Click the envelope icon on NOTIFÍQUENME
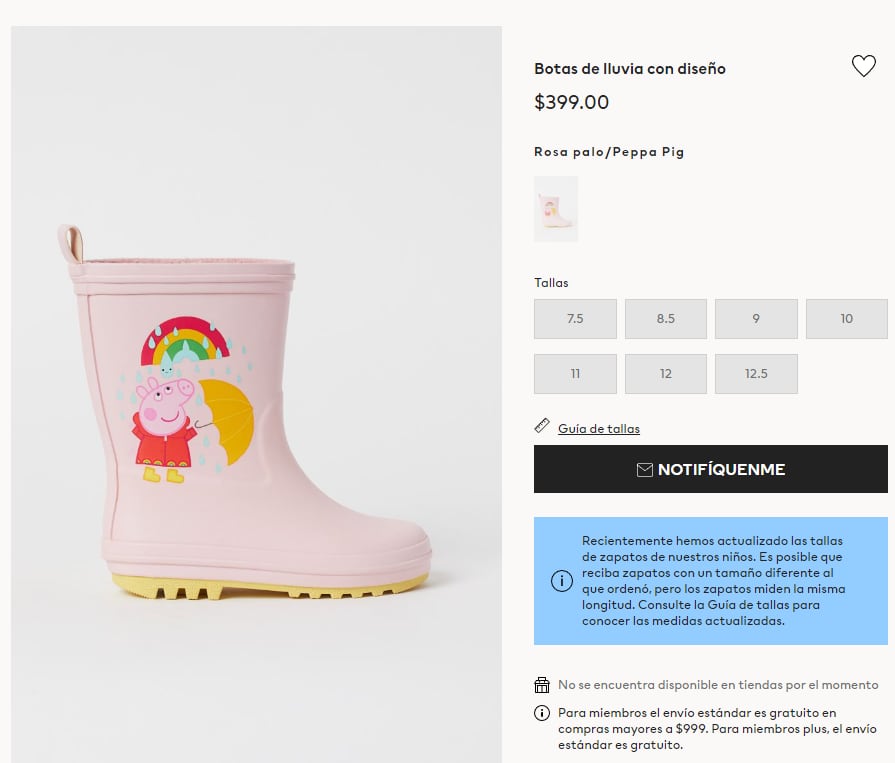Screen dimensions: 895x763 click(645, 469)
